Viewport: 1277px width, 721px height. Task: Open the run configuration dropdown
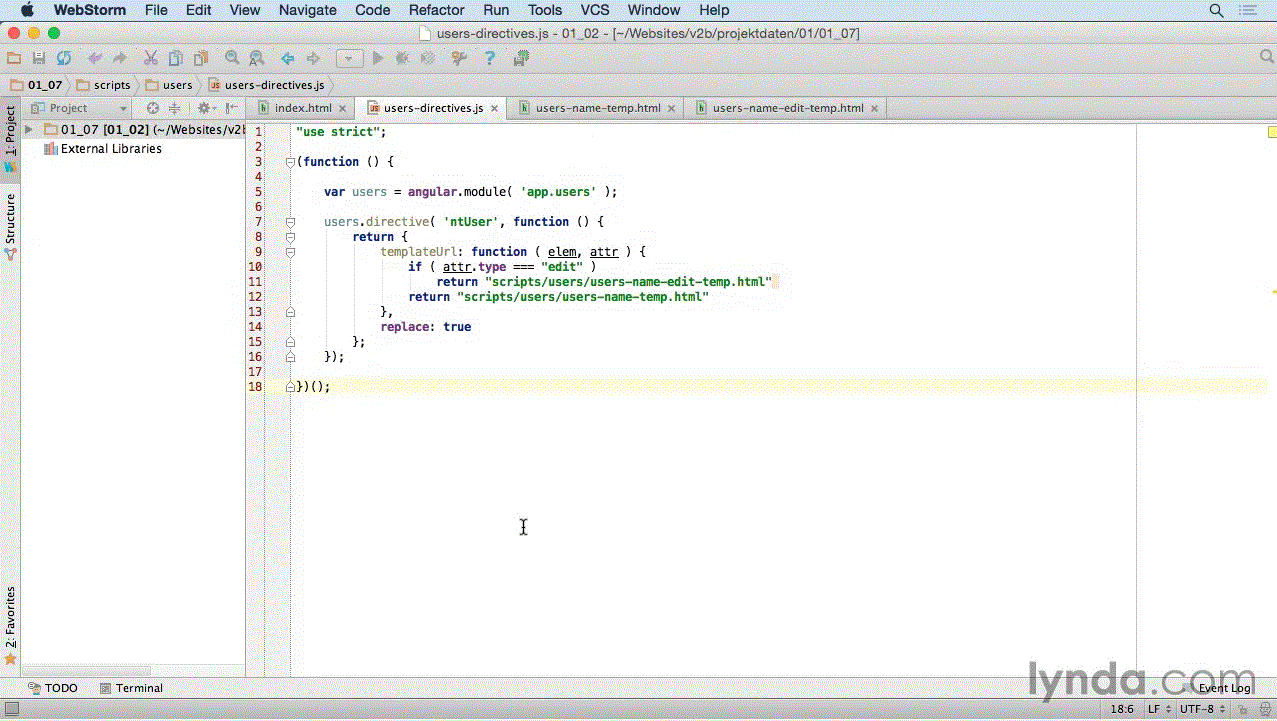[x=349, y=59]
